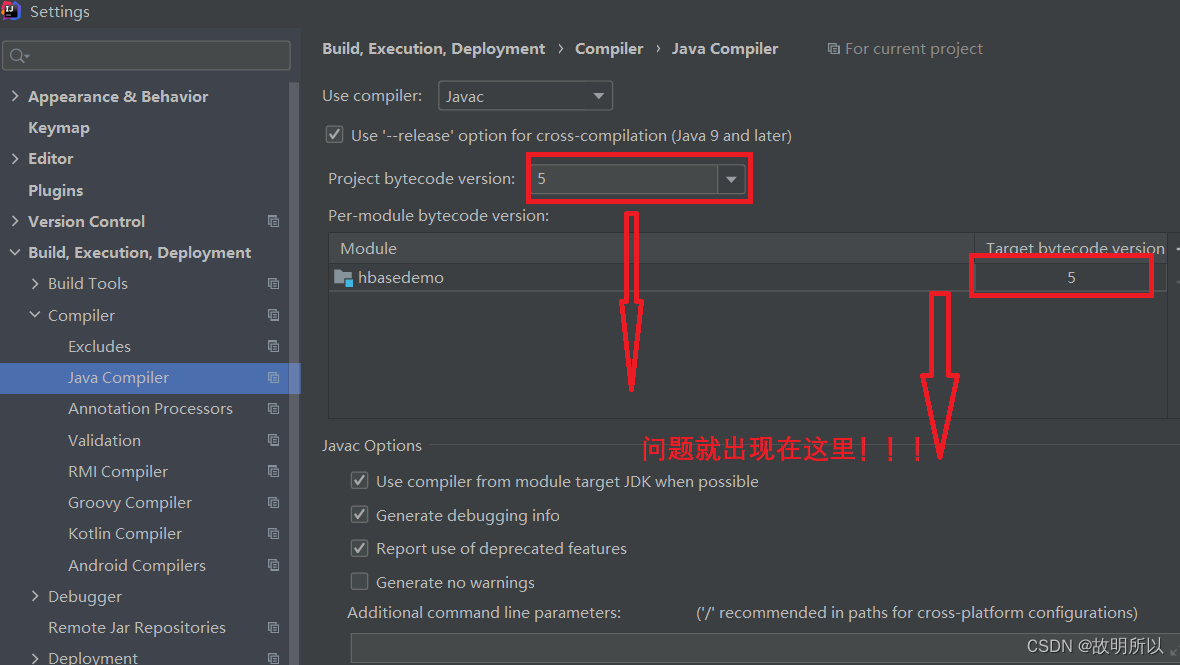Image resolution: width=1180 pixels, height=665 pixels.
Task: Open Keymap settings page
Action: (x=59, y=128)
